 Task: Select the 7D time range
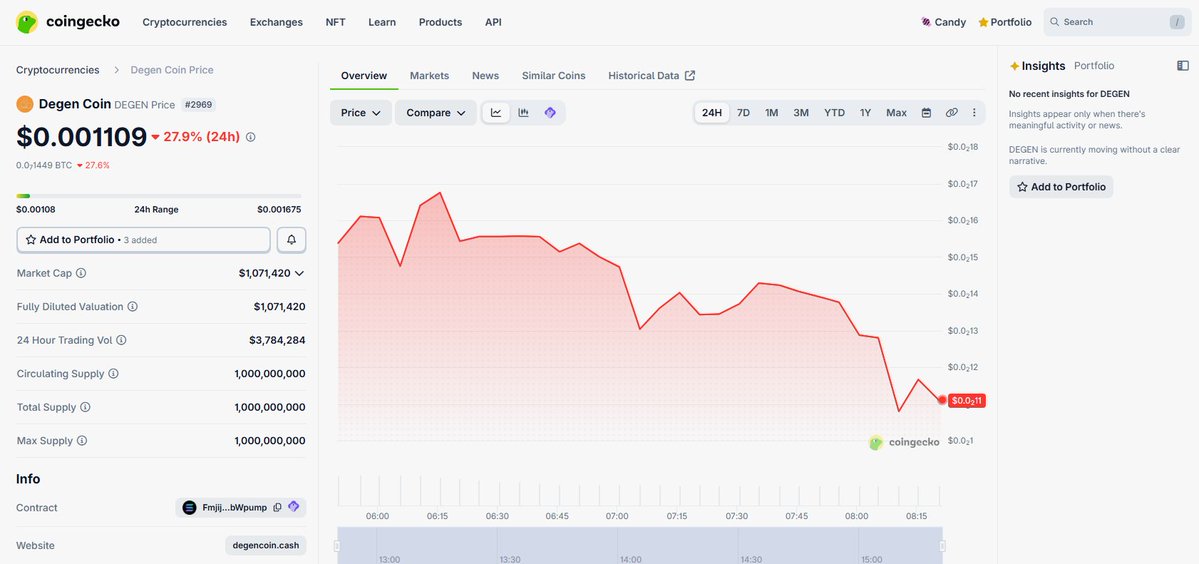click(743, 112)
